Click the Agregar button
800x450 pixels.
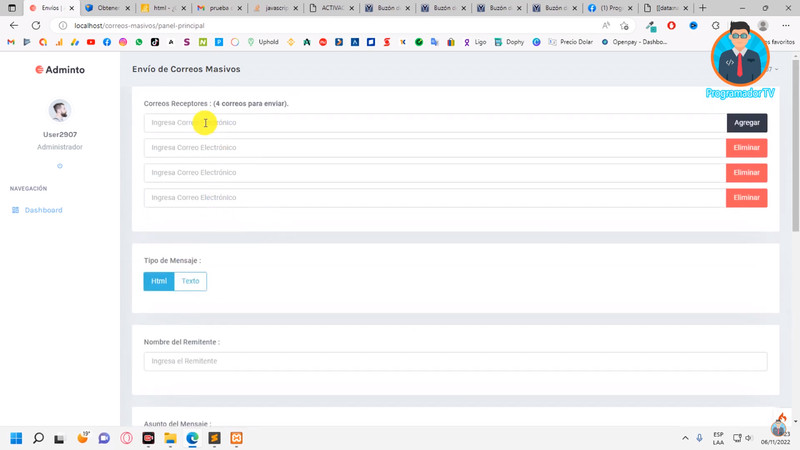[746, 123]
